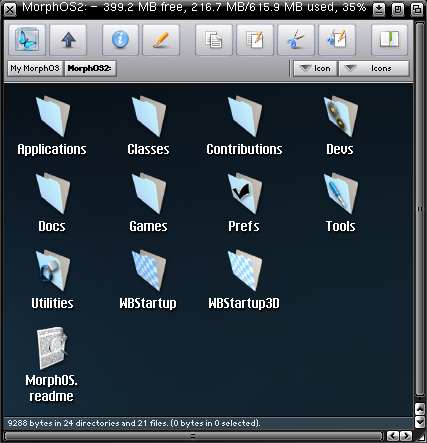Click the scroll up arrow button

point(420,409)
